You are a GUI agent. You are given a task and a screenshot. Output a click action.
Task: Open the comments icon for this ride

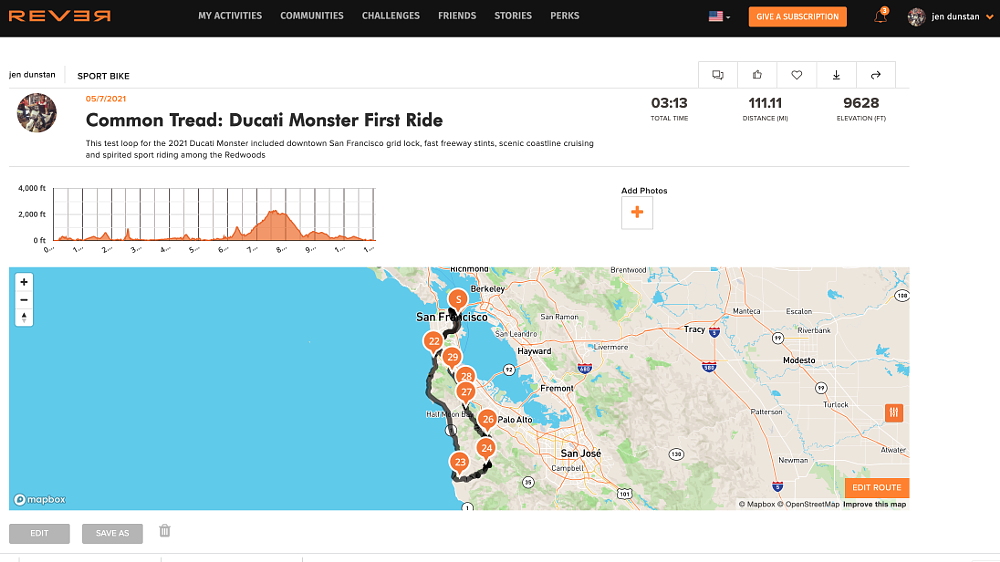[717, 75]
